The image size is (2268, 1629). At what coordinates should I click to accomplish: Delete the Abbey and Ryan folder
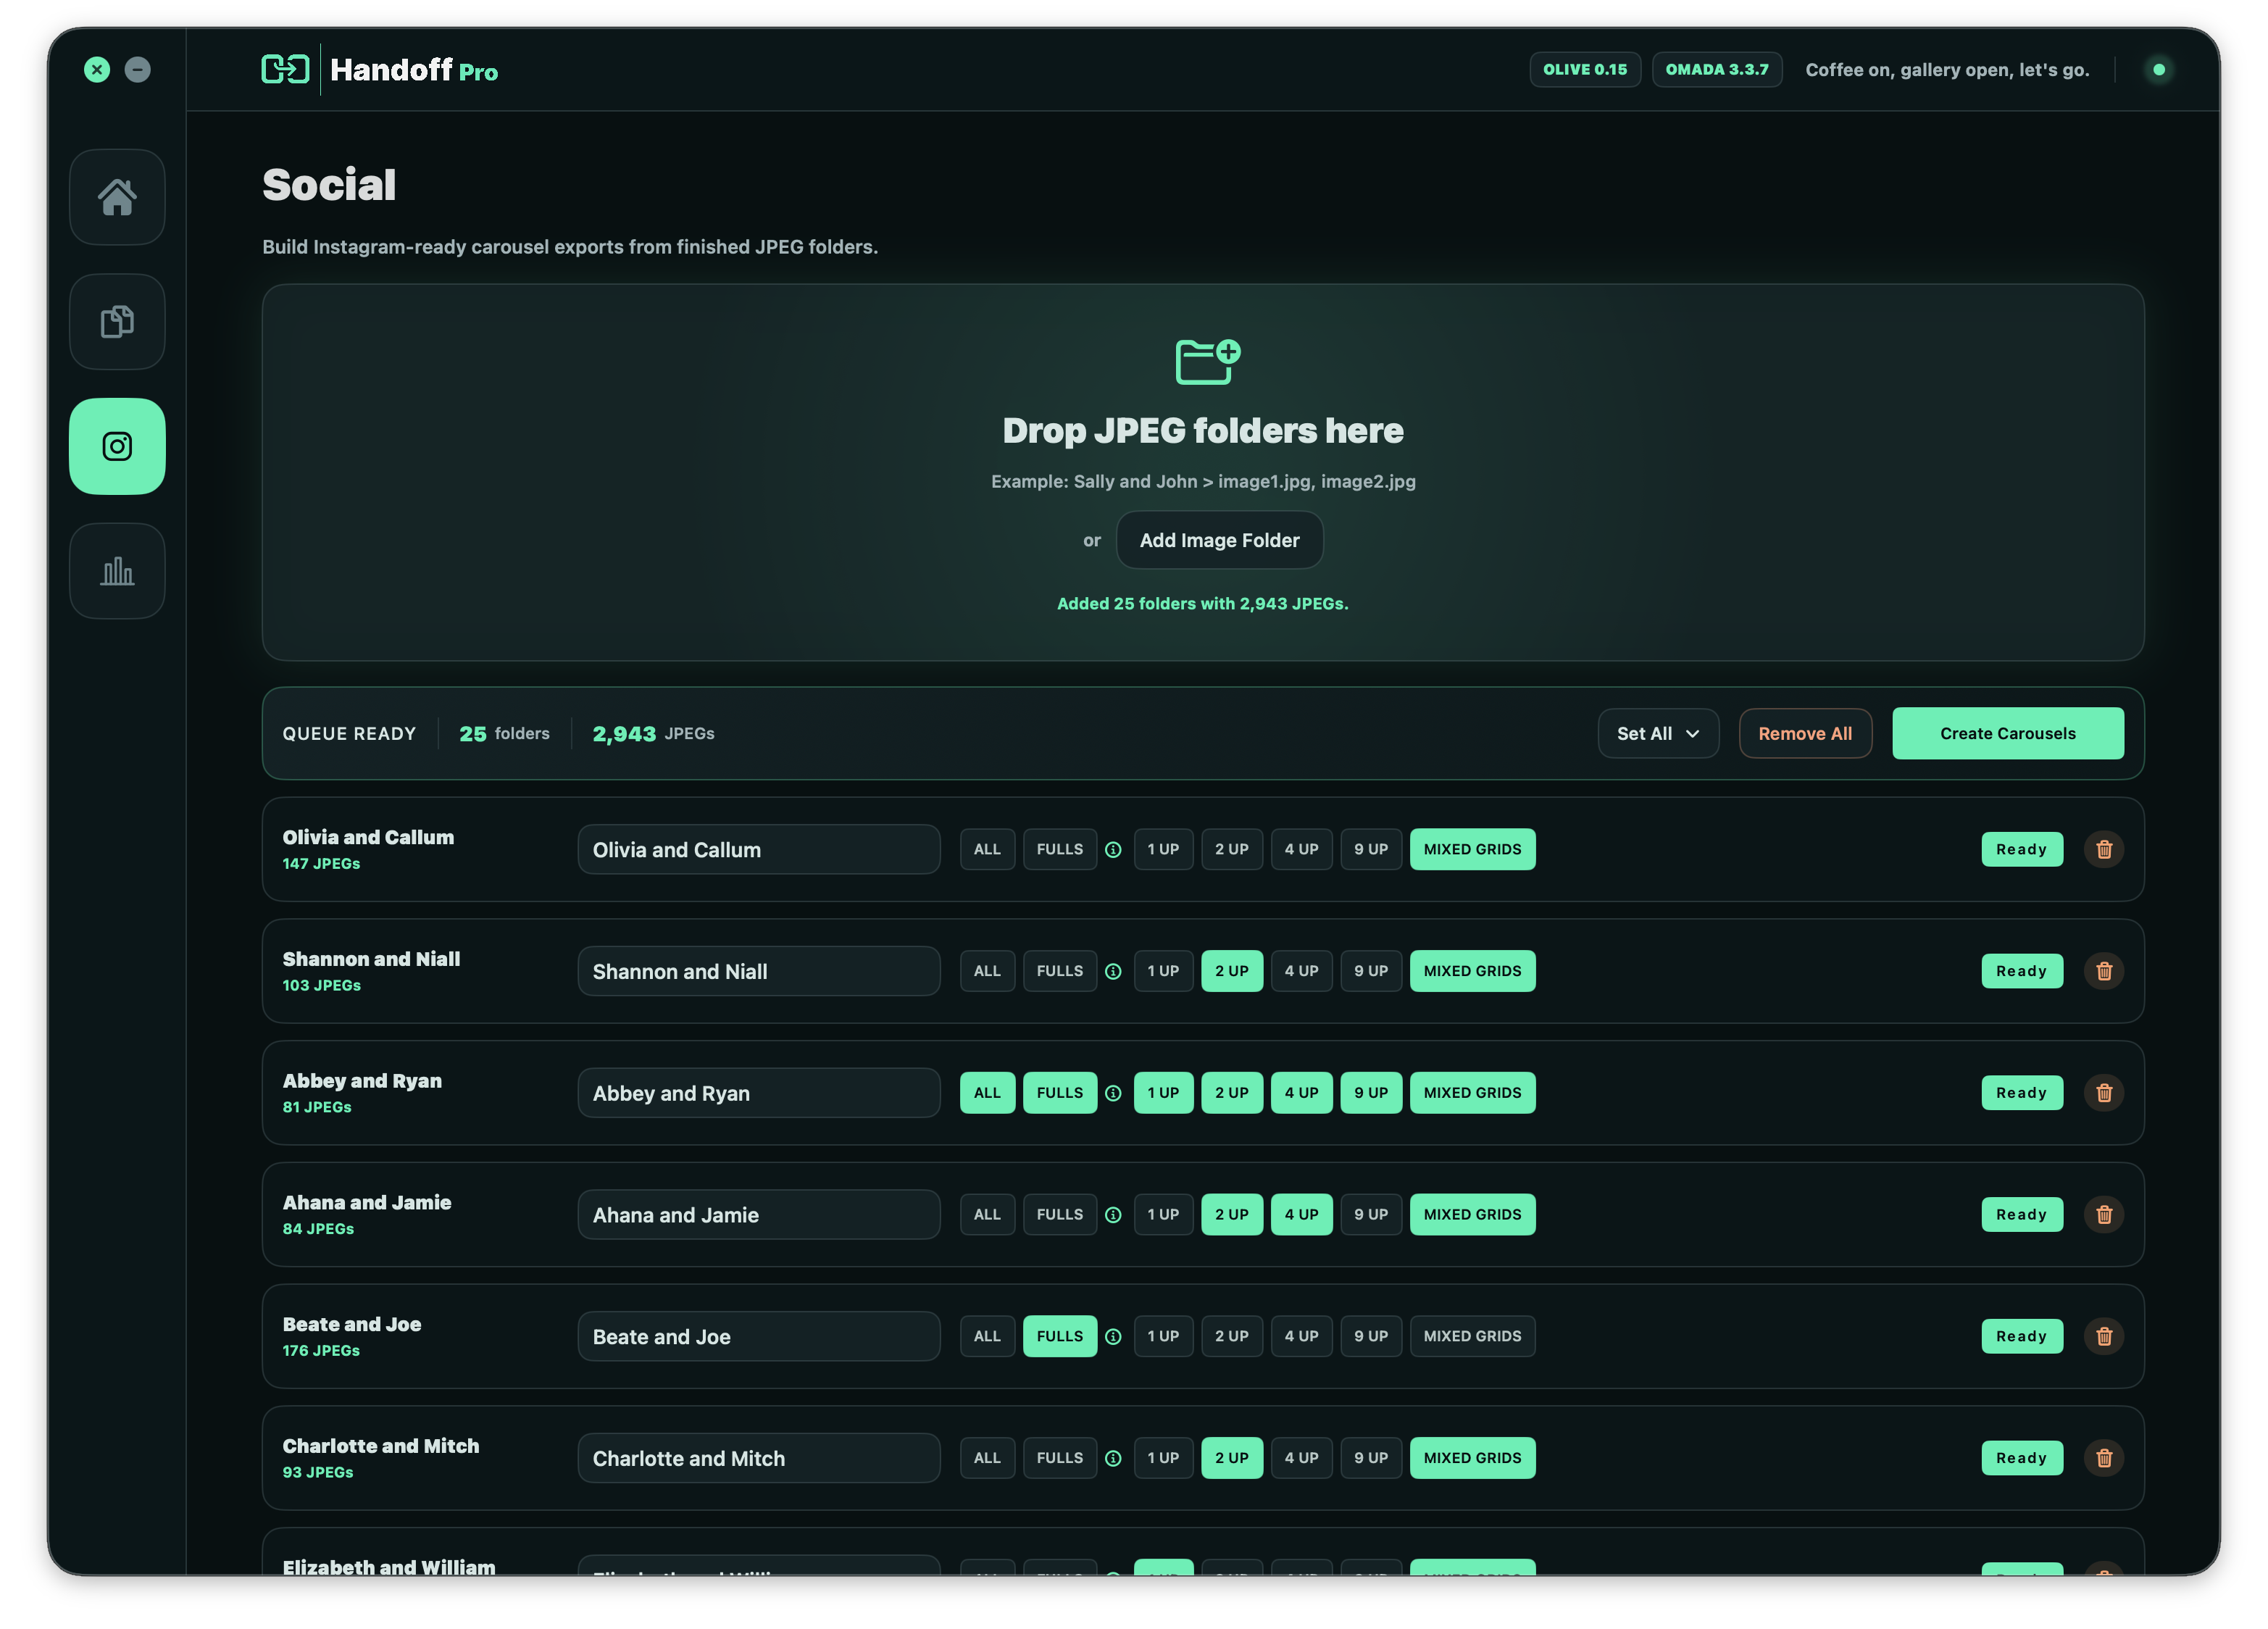pos(2103,1093)
